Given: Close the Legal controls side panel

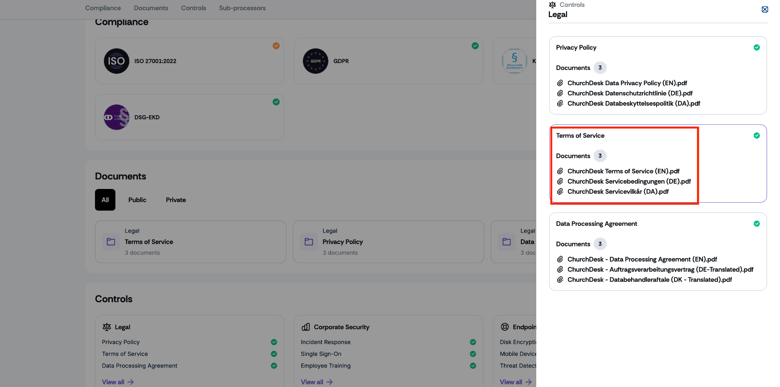Looking at the screenshot, I should point(765,9).
